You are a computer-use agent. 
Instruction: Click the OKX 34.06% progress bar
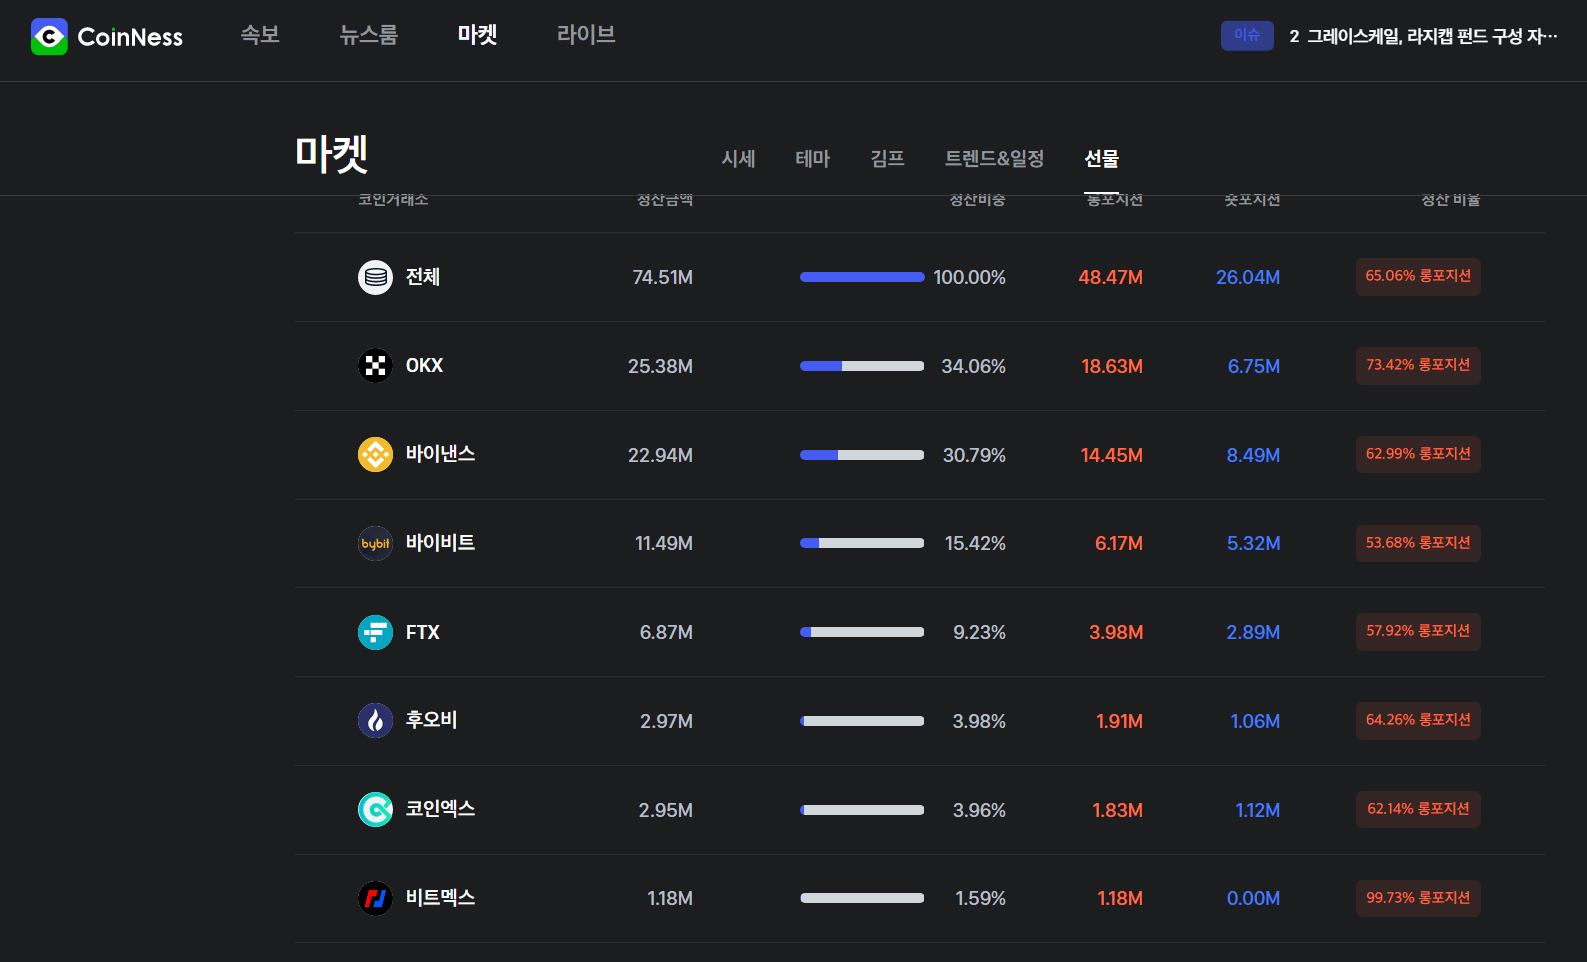pyautogui.click(x=862, y=366)
